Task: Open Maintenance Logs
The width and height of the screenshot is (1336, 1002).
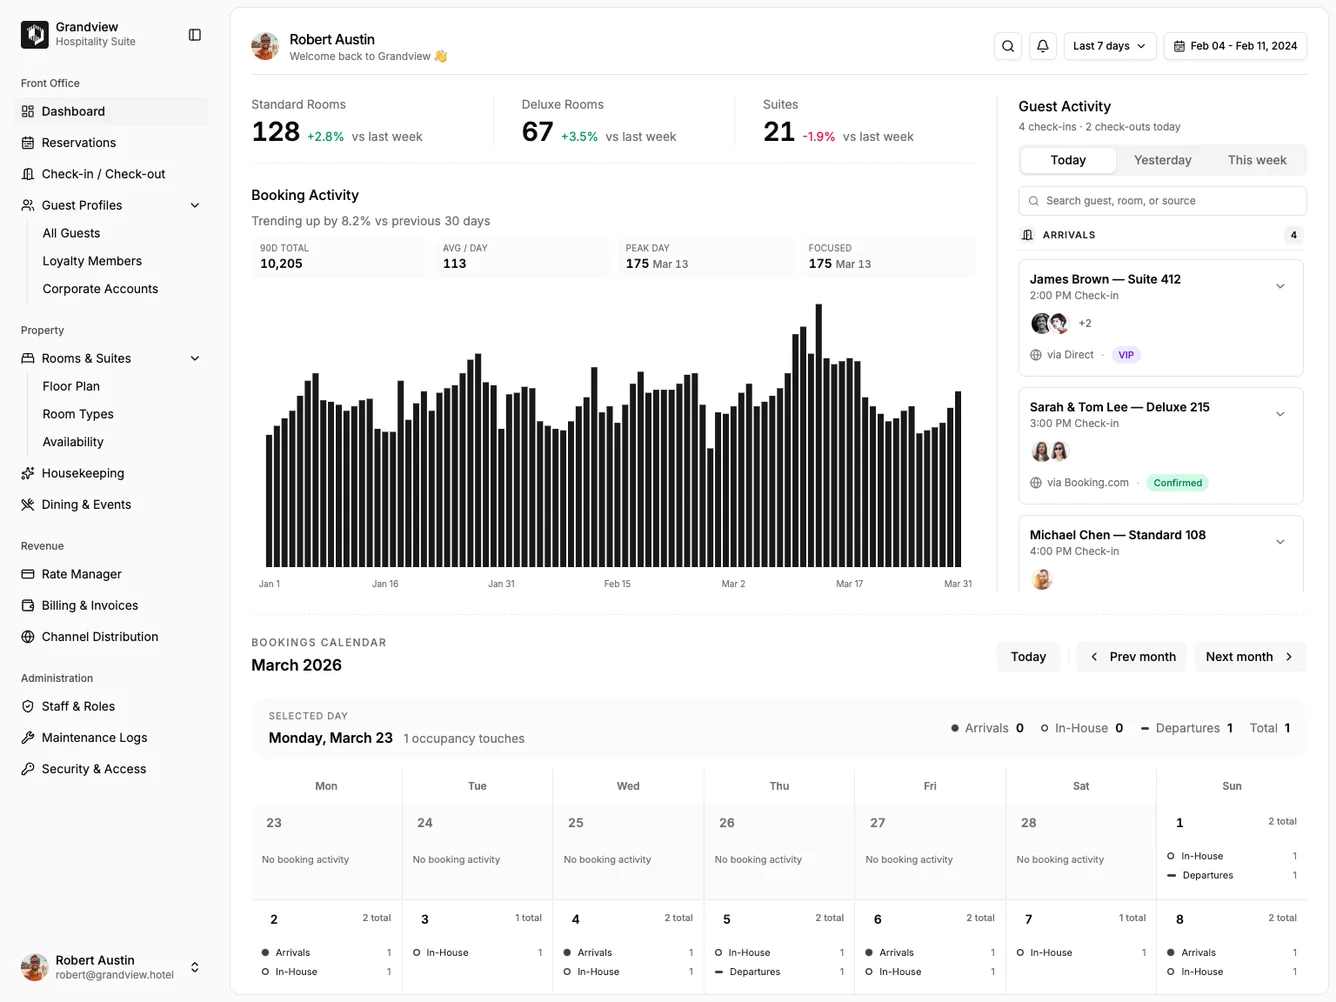Action: pyautogui.click(x=93, y=737)
